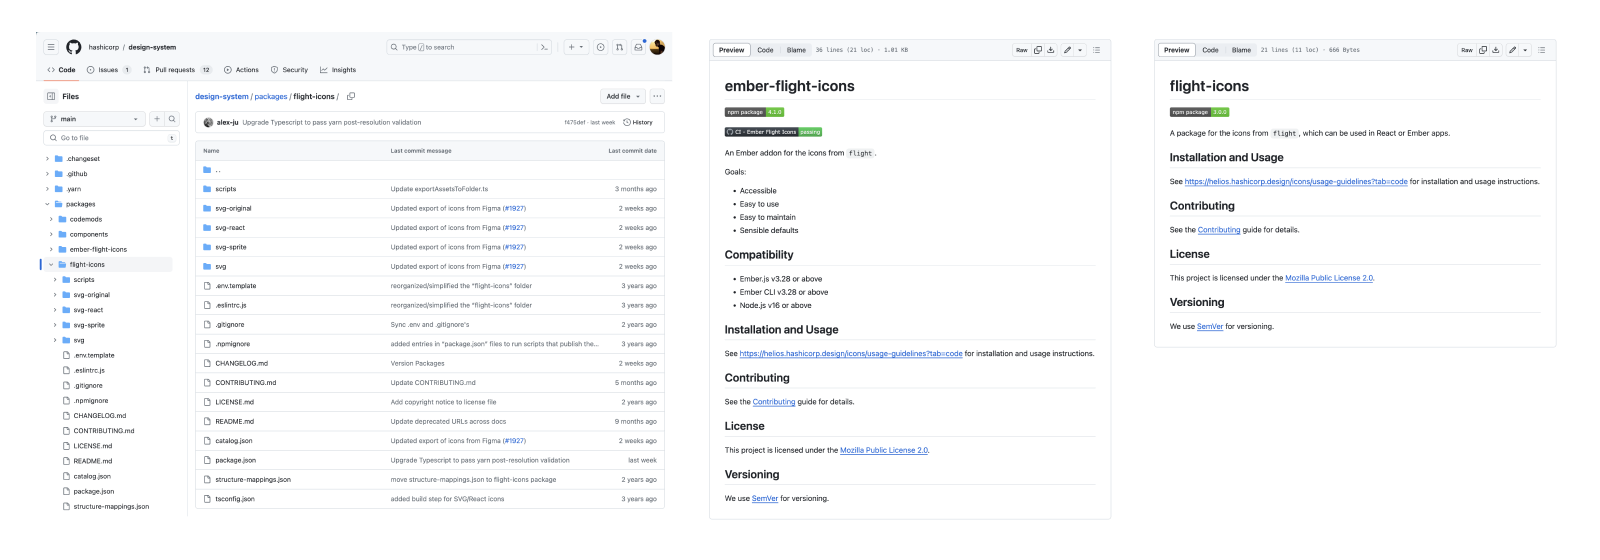
Task: Open tsconfig.json in the file list
Action: tap(235, 499)
